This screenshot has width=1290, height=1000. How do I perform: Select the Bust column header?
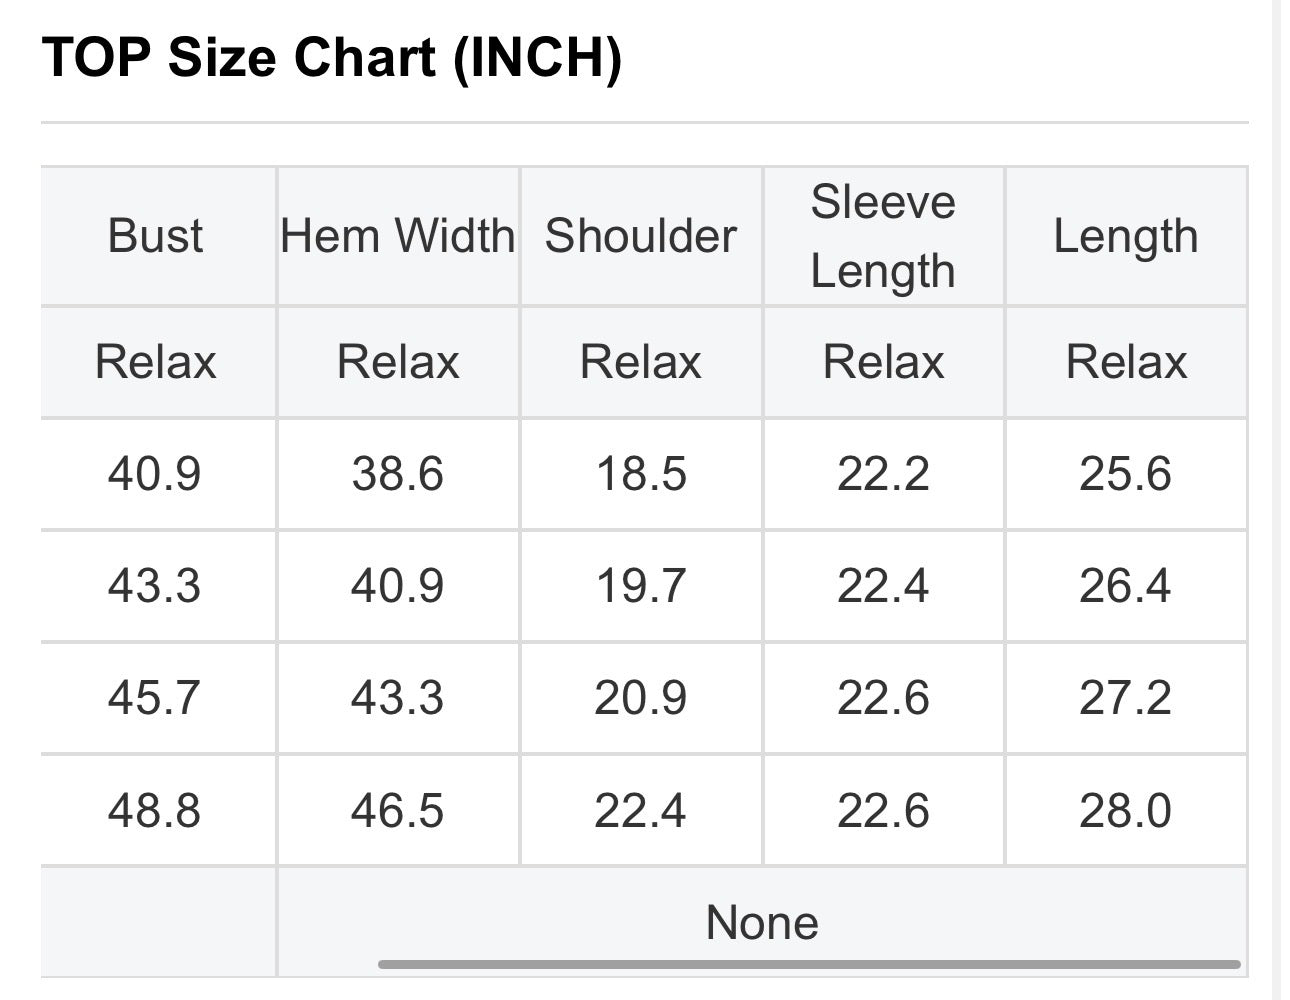click(155, 236)
